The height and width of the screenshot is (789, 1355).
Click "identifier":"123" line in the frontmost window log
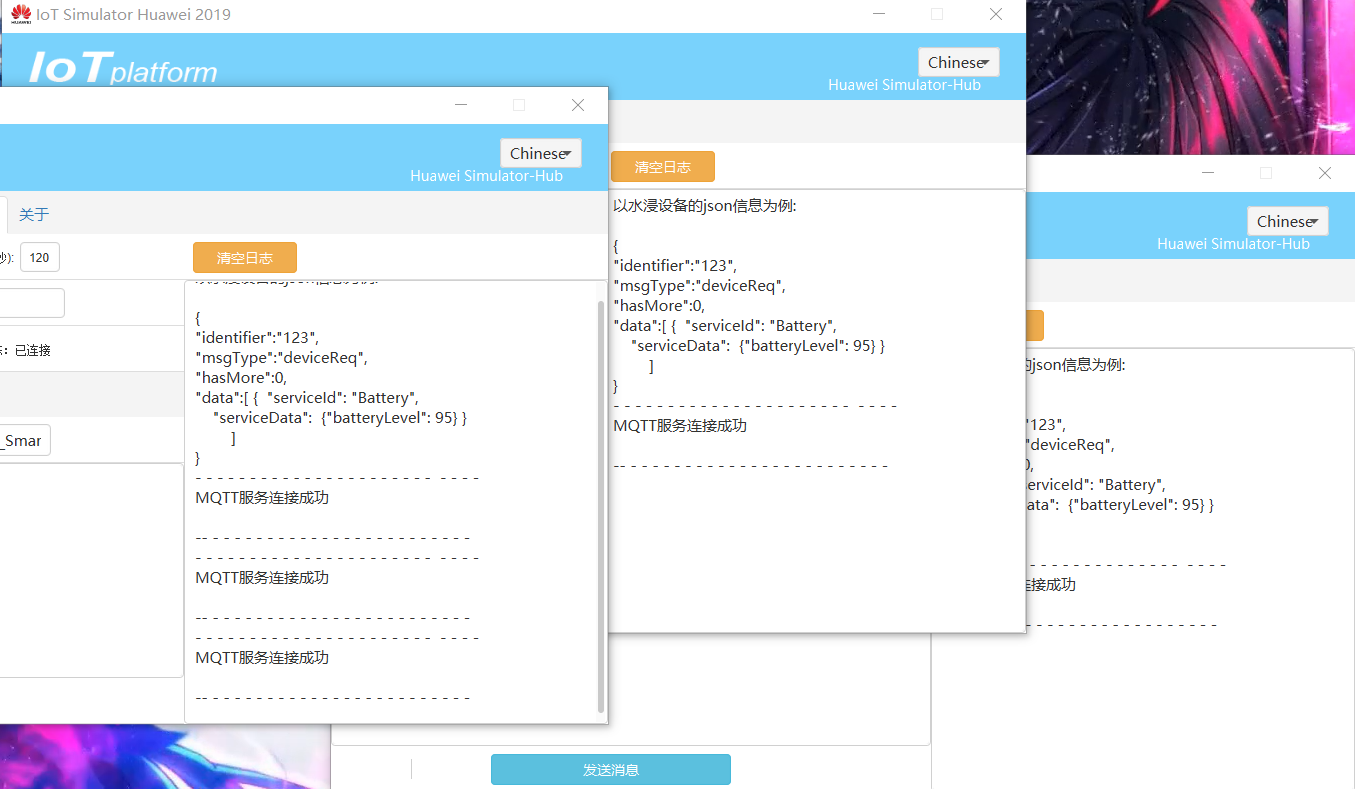[257, 337]
